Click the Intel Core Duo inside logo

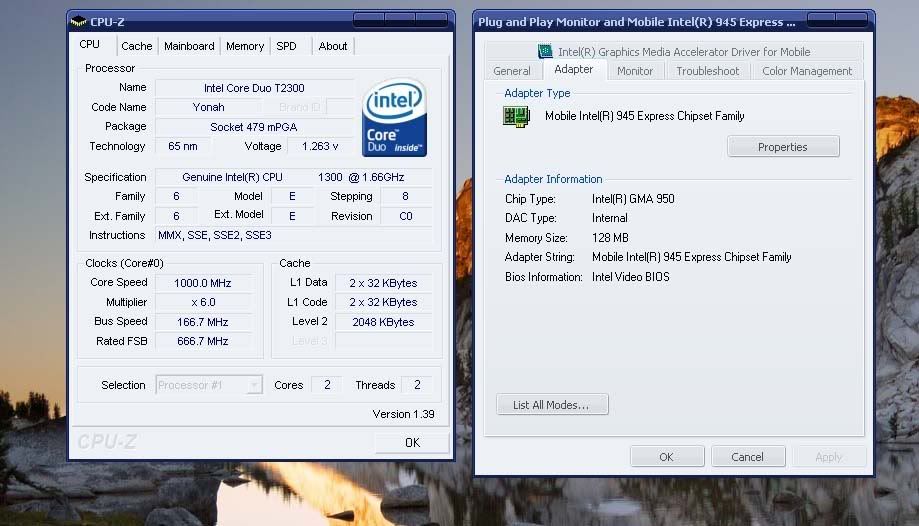(394, 117)
